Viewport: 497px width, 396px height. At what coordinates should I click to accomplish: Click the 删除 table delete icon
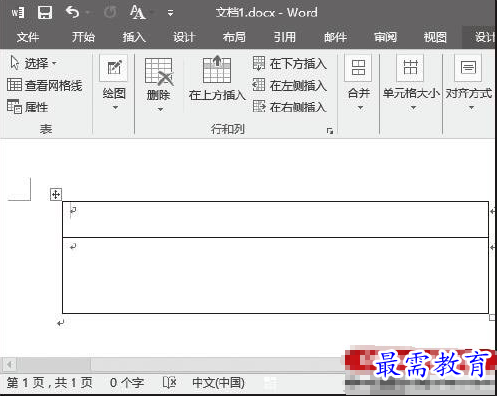click(x=159, y=71)
